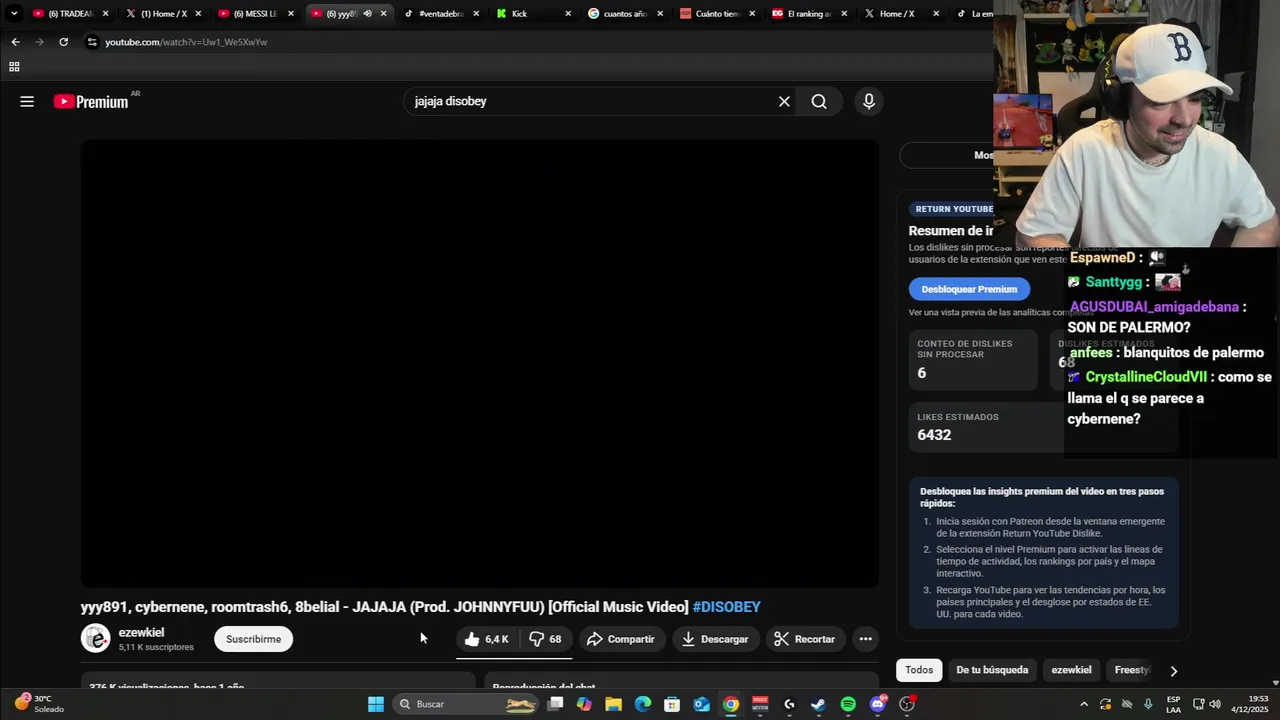Click Desbloquear Premium button

(969, 289)
